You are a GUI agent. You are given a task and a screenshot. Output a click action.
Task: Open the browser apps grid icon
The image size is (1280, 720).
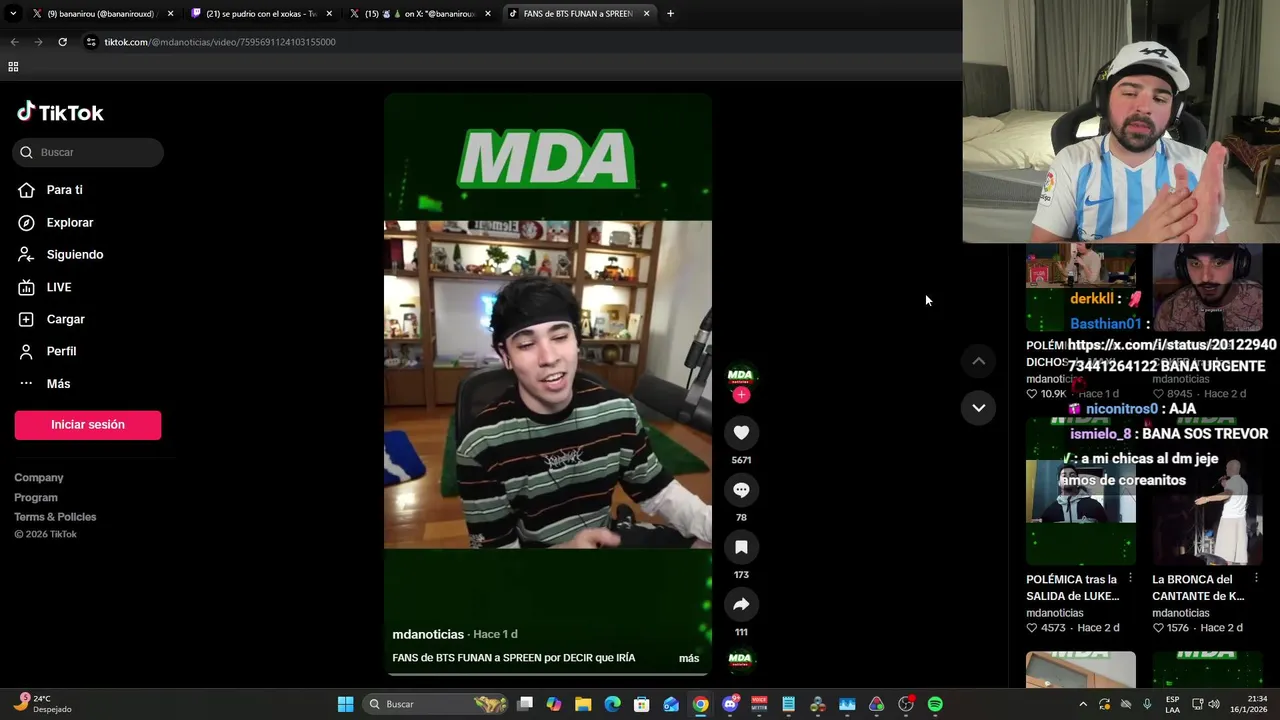(13, 67)
